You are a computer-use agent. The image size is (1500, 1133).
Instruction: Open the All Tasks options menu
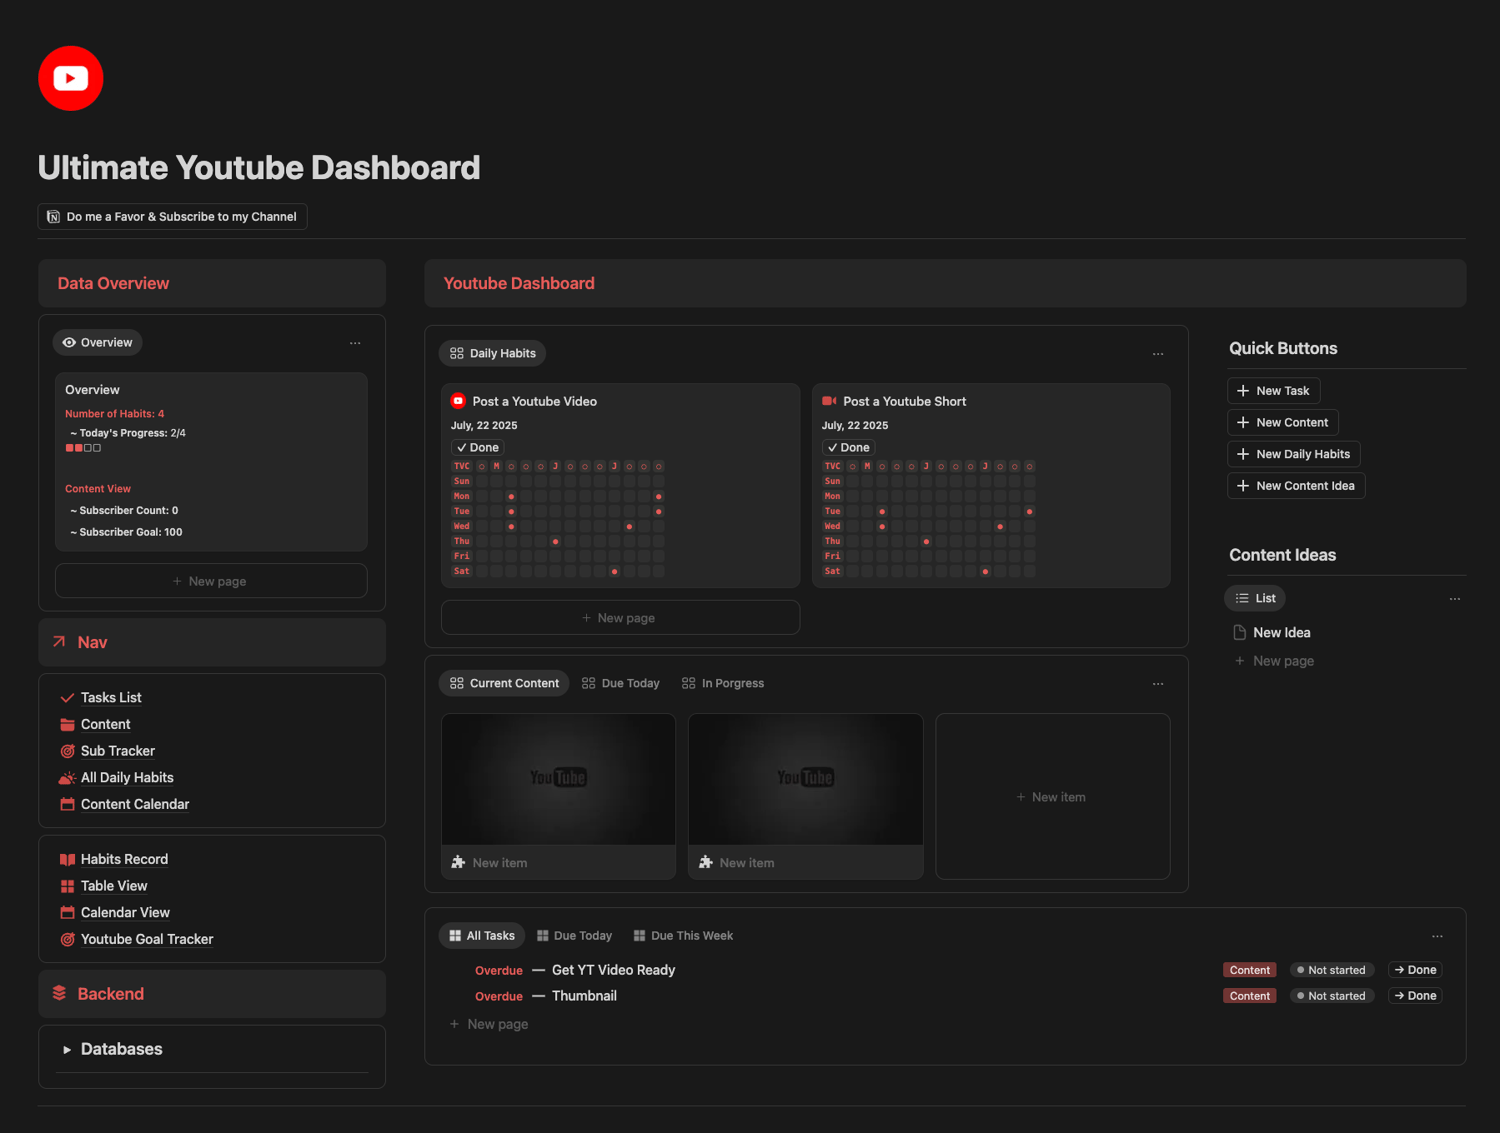pyautogui.click(x=1437, y=936)
